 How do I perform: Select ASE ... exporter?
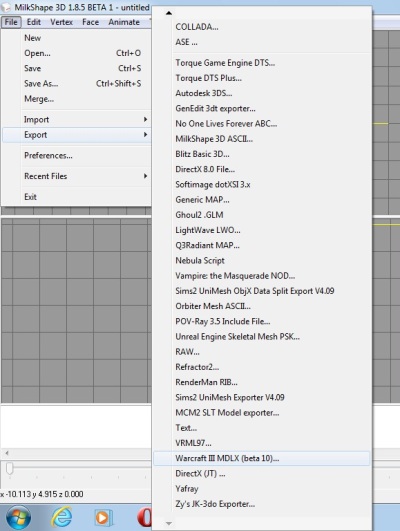pos(261,42)
